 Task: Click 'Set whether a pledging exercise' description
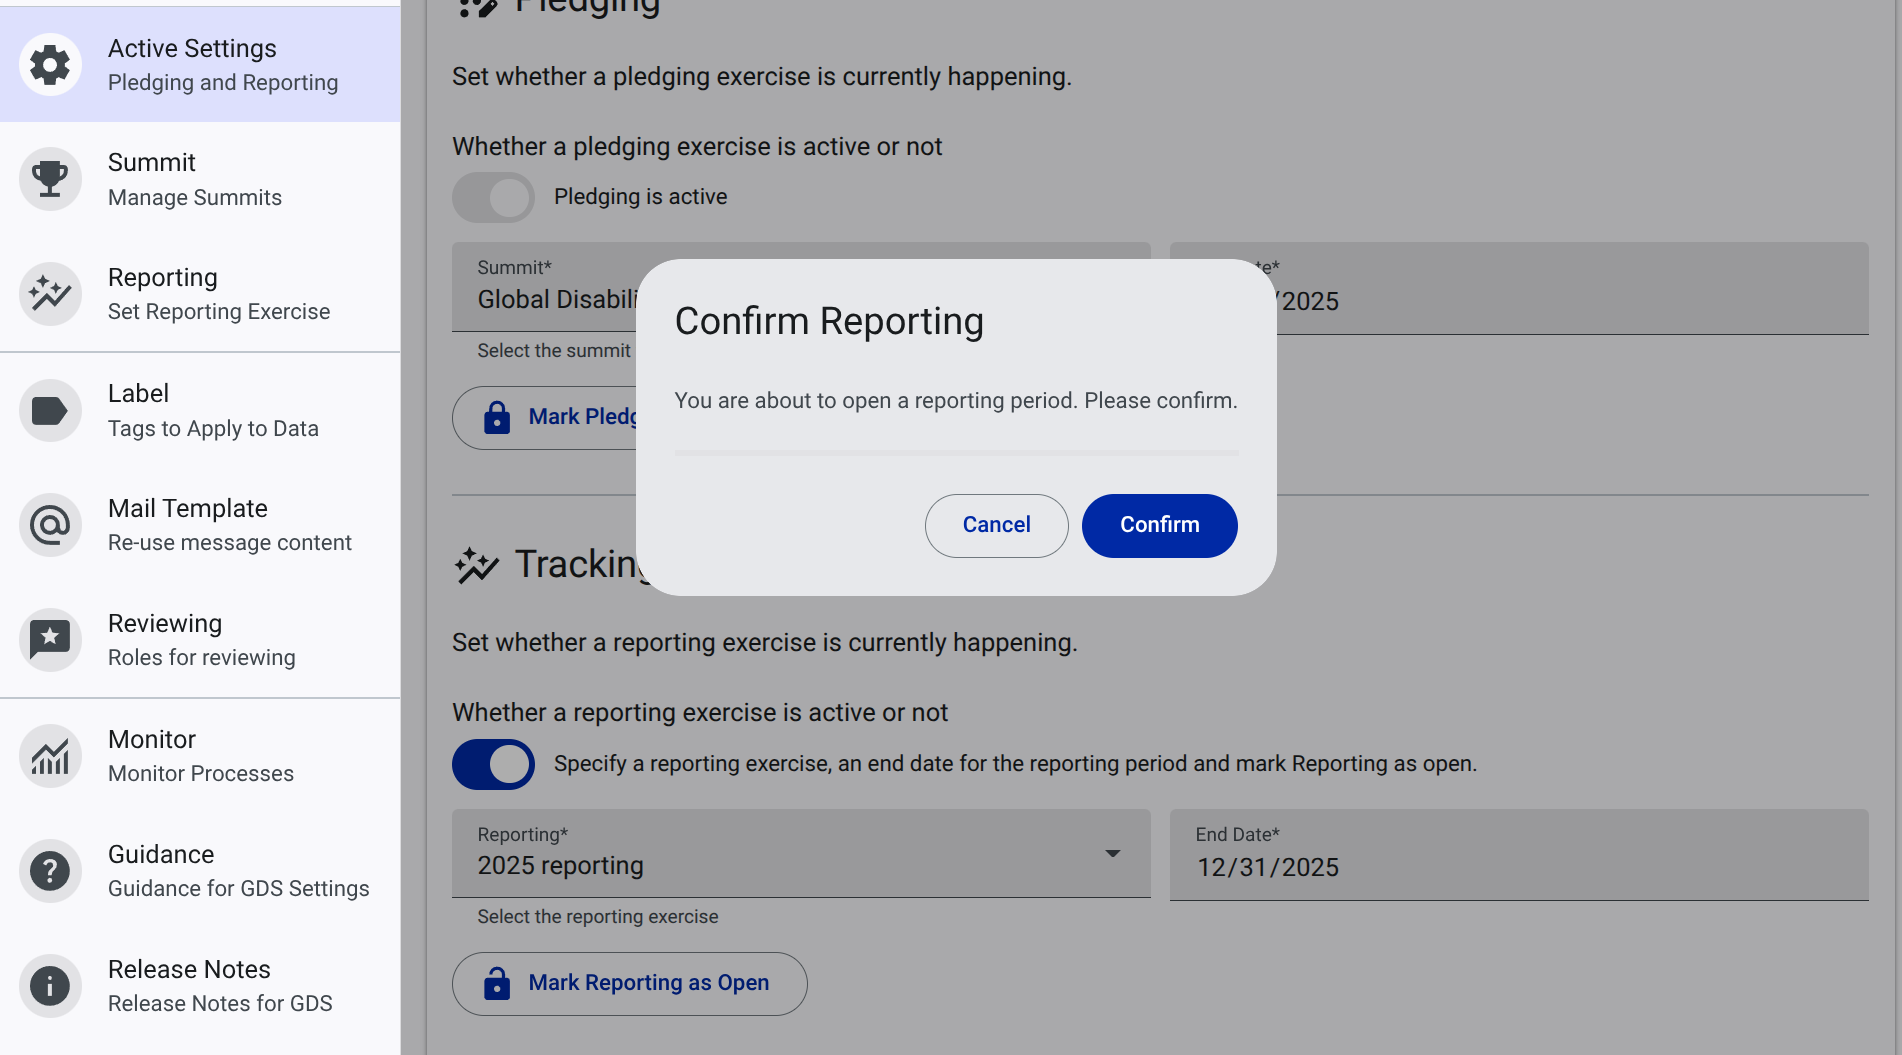coord(762,77)
